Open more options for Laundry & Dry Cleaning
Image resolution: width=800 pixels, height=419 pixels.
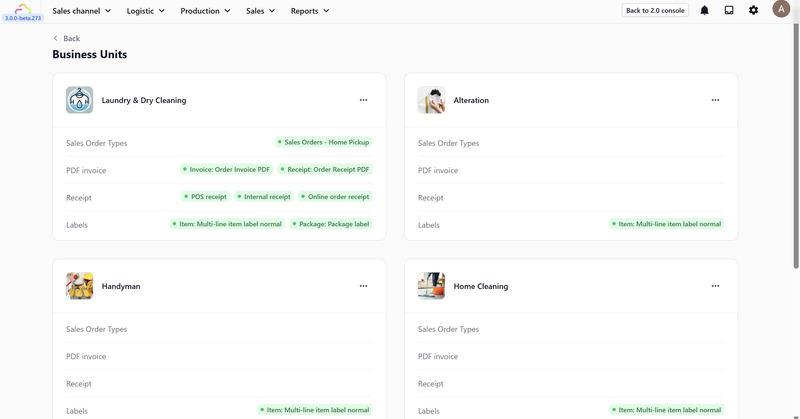pos(363,100)
